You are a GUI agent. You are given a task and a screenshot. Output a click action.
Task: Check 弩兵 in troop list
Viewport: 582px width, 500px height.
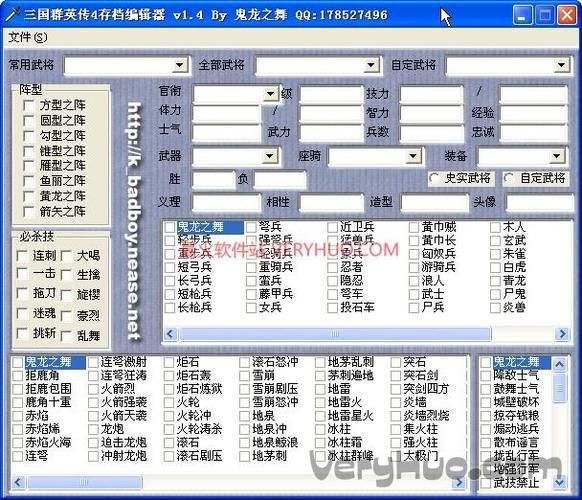tap(251, 227)
